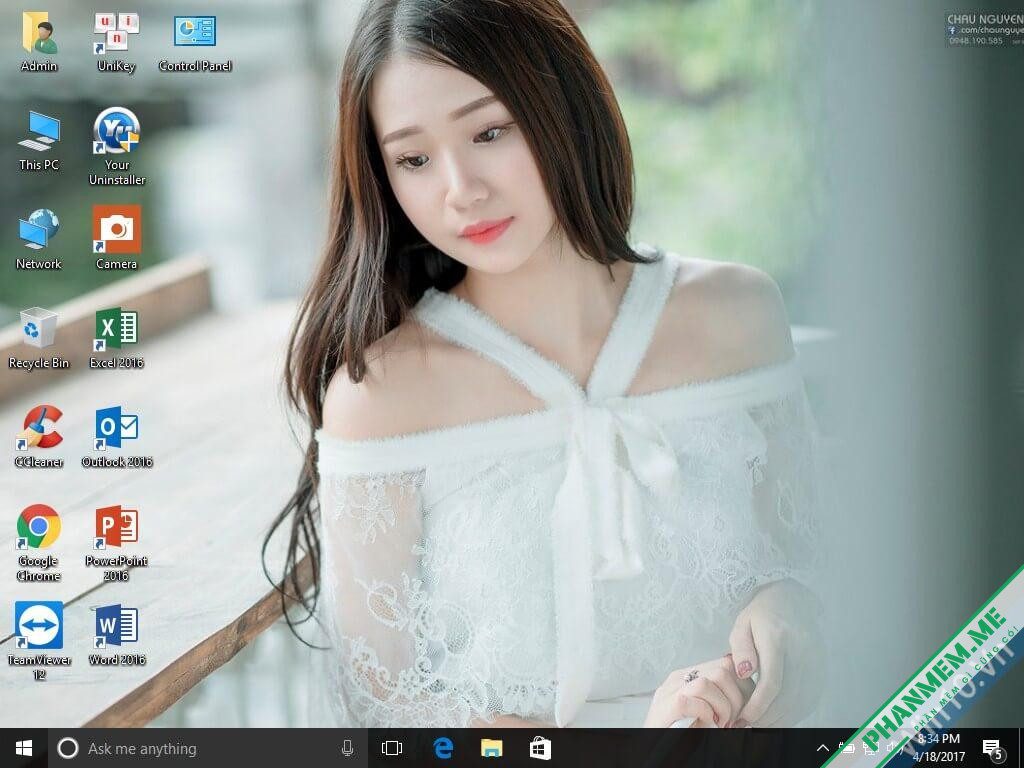Open the Windows Store taskbar icon

(x=540, y=748)
